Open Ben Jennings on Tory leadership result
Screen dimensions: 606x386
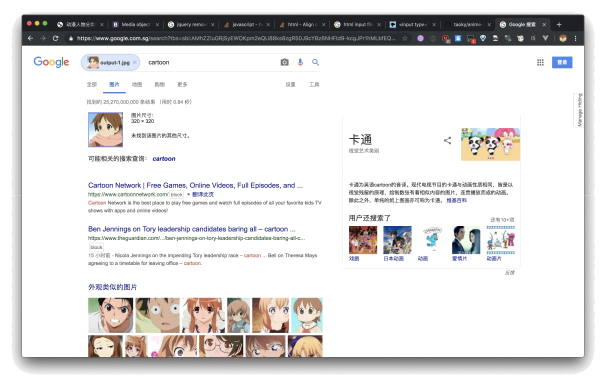[192, 229]
